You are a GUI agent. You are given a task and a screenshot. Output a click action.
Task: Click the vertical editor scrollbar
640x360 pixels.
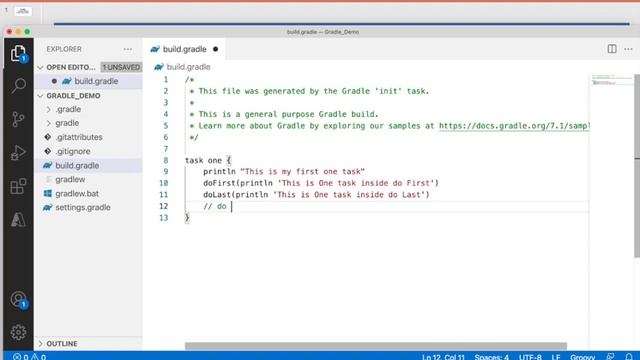point(637,166)
